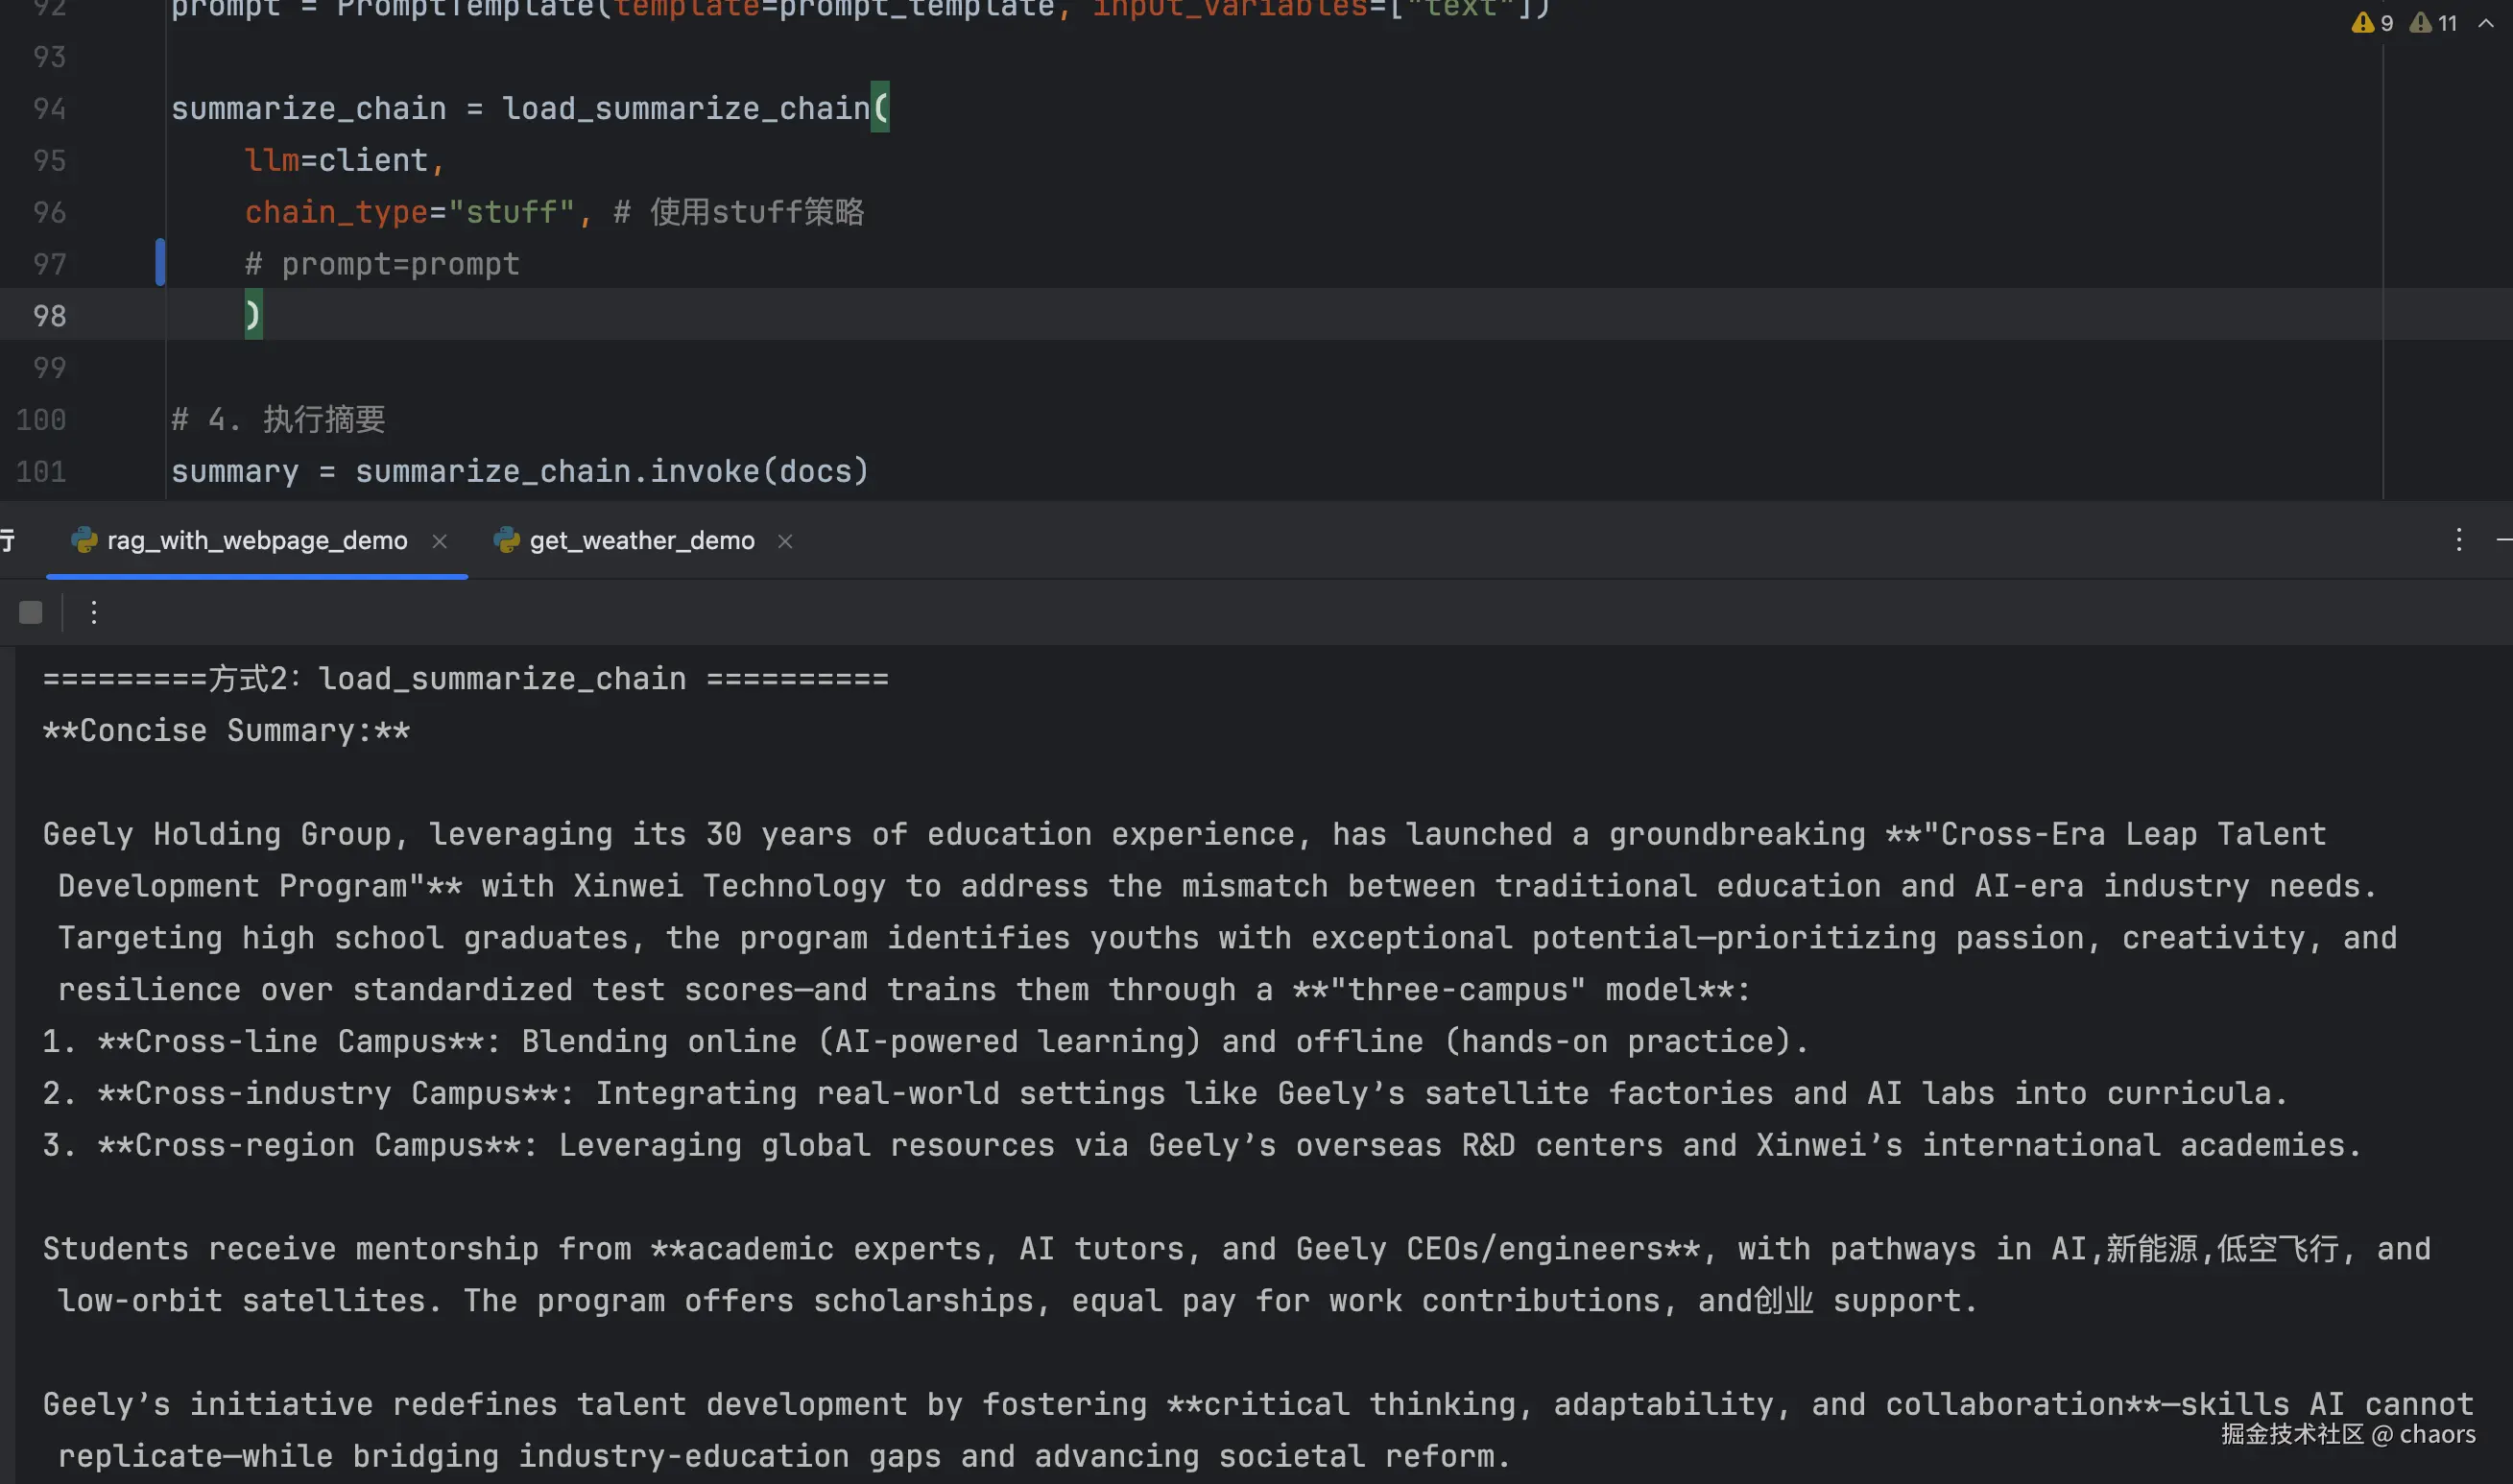Screen dimensions: 2513x1484
Task: Toggle breakpoint on line number 94
Action: 49,108
